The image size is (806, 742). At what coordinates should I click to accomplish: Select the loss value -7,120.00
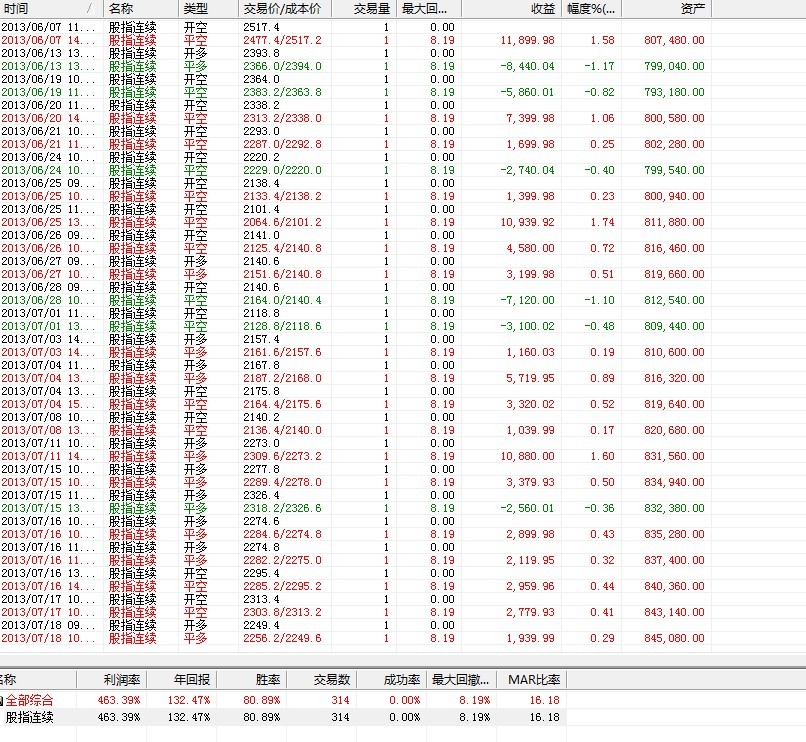pyautogui.click(x=527, y=300)
